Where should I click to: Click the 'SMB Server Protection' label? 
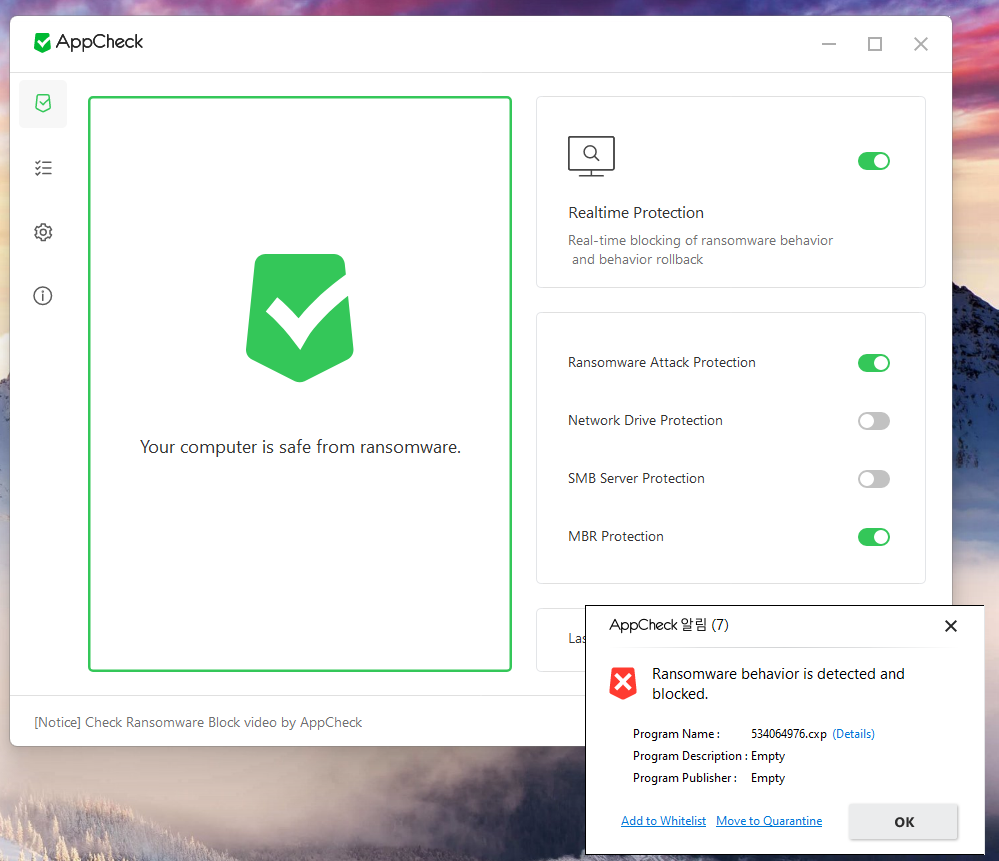click(x=636, y=479)
